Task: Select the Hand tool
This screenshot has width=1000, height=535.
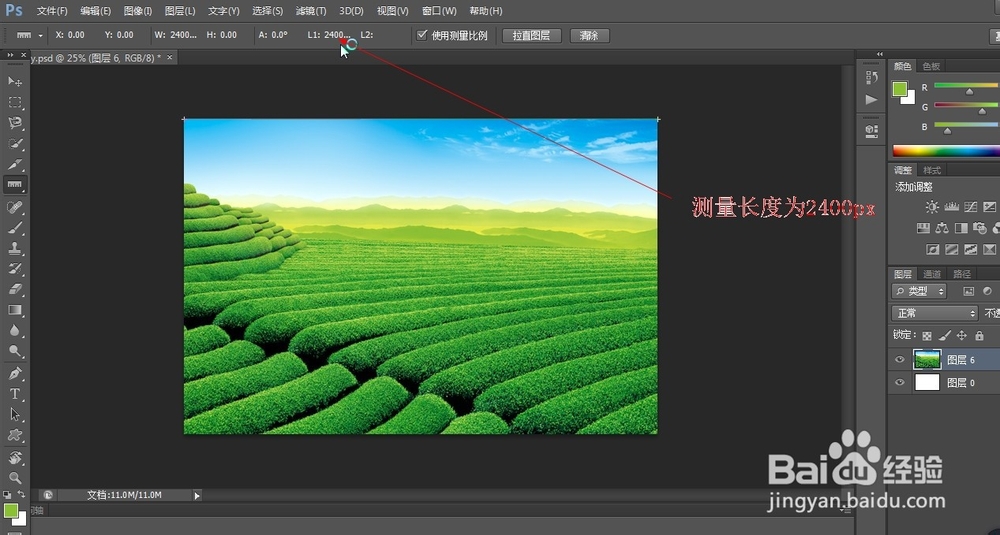Action: [x=15, y=457]
